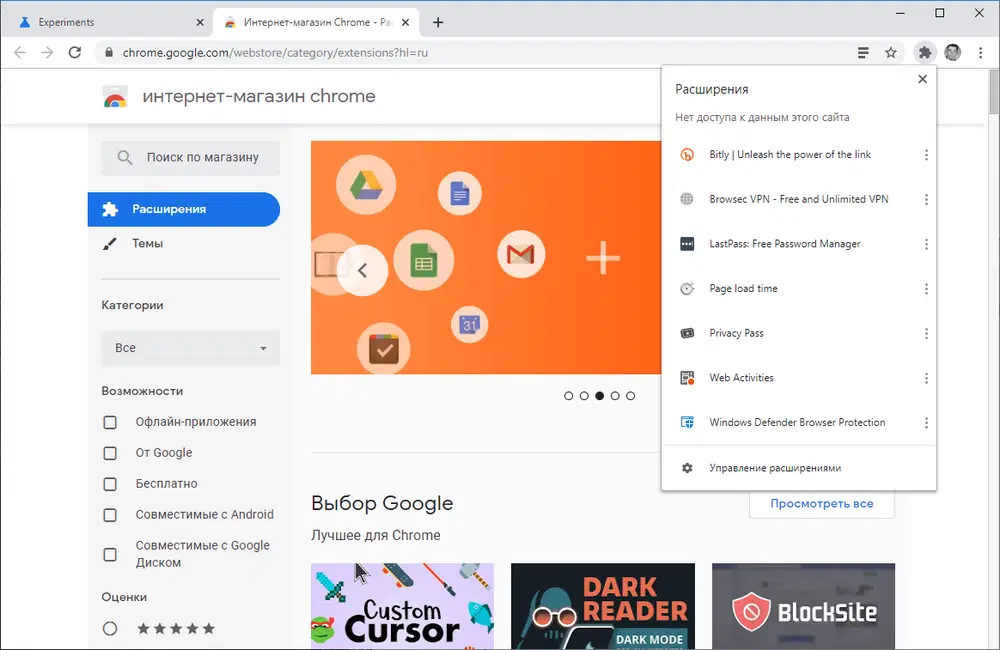This screenshot has width=1000, height=650.
Task: Open the media control playlist icon in toolbar
Action: click(863, 52)
